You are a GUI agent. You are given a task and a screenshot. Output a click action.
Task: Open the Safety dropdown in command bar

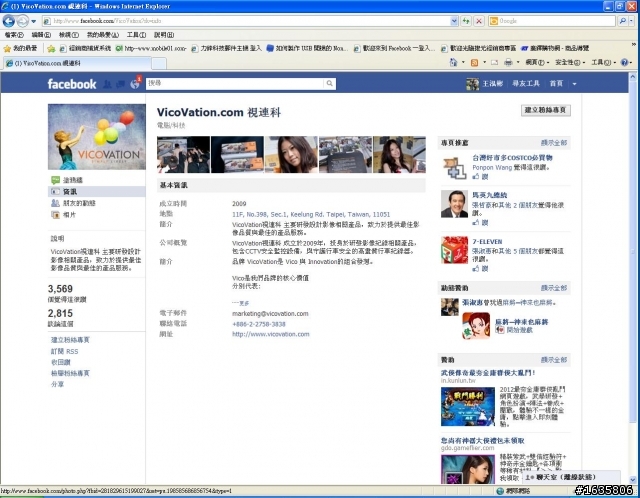click(x=569, y=62)
